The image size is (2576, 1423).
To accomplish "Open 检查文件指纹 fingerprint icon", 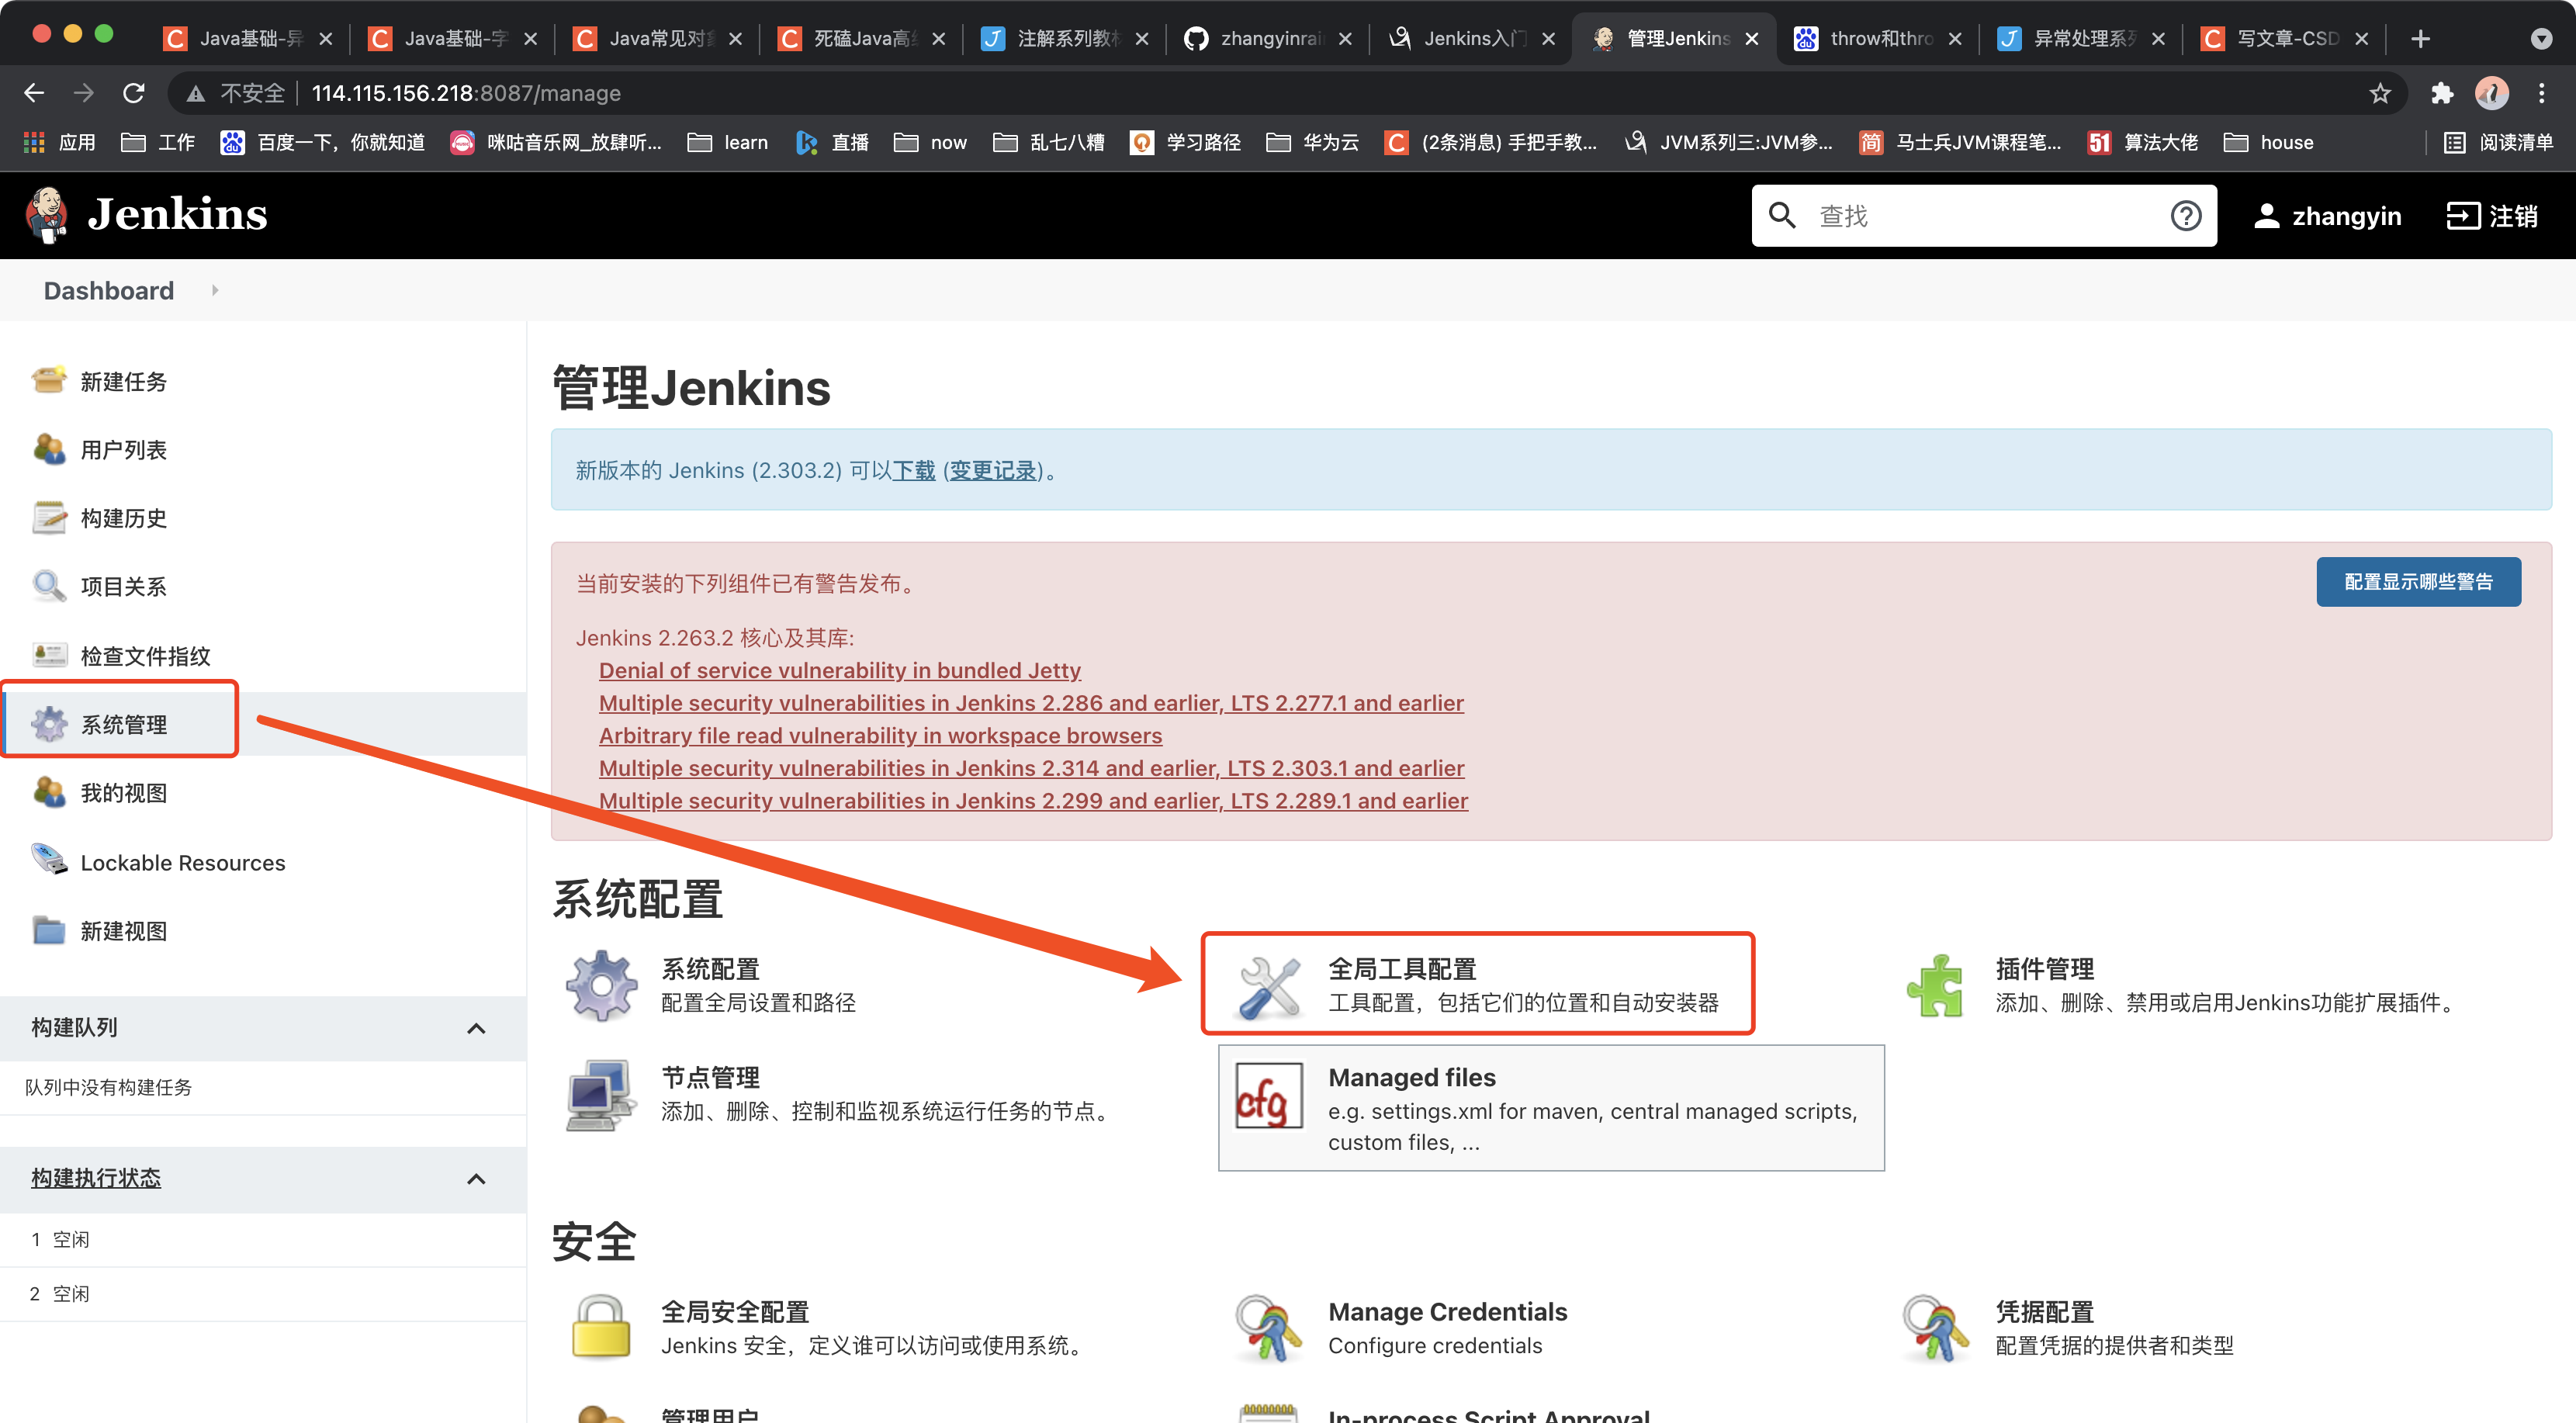I will coord(48,654).
